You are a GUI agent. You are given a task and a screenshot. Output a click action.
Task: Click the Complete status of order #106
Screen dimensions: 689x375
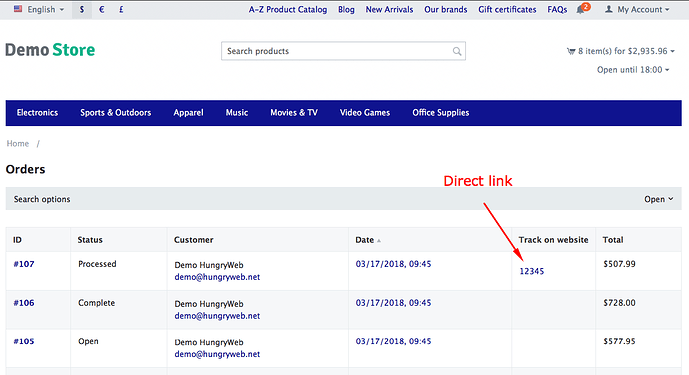coord(96,303)
